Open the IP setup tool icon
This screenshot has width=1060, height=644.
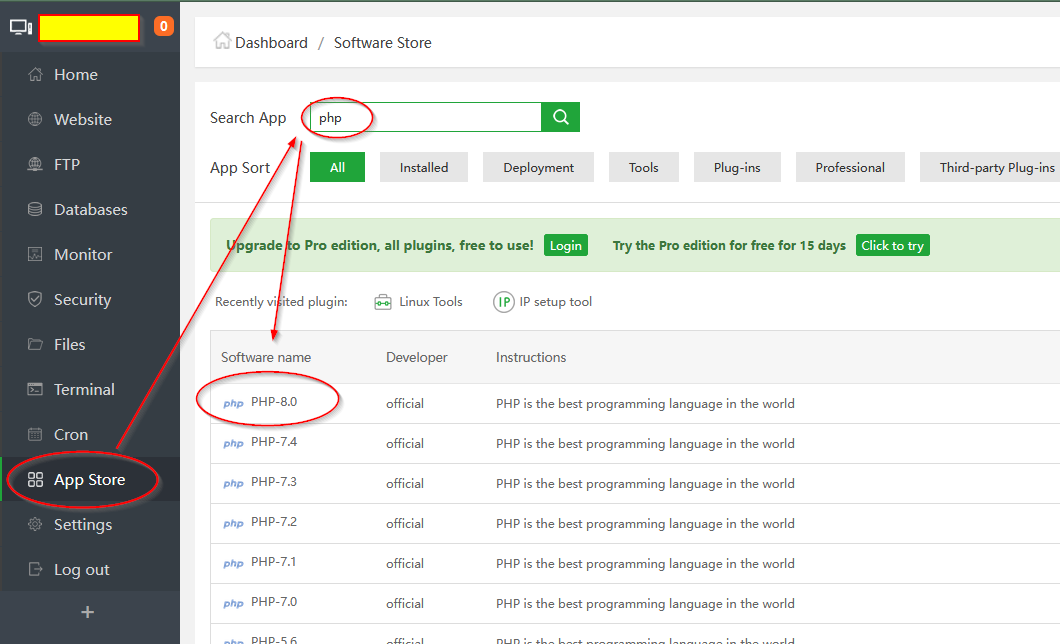(504, 302)
